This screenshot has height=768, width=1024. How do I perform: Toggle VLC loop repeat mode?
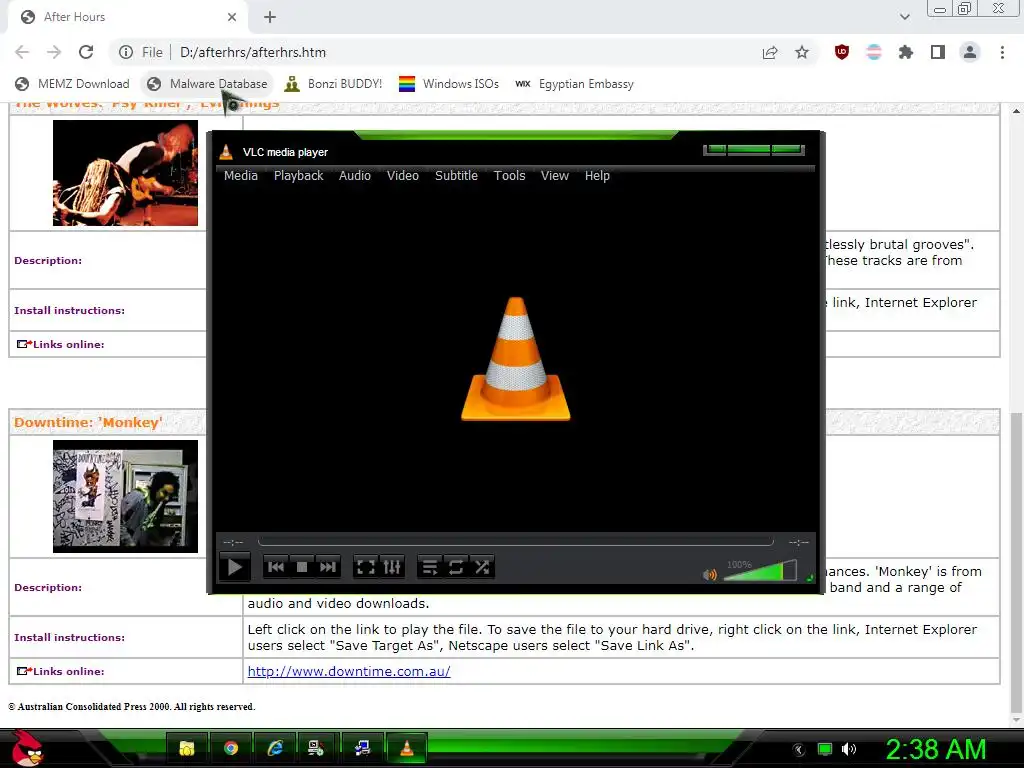456,567
